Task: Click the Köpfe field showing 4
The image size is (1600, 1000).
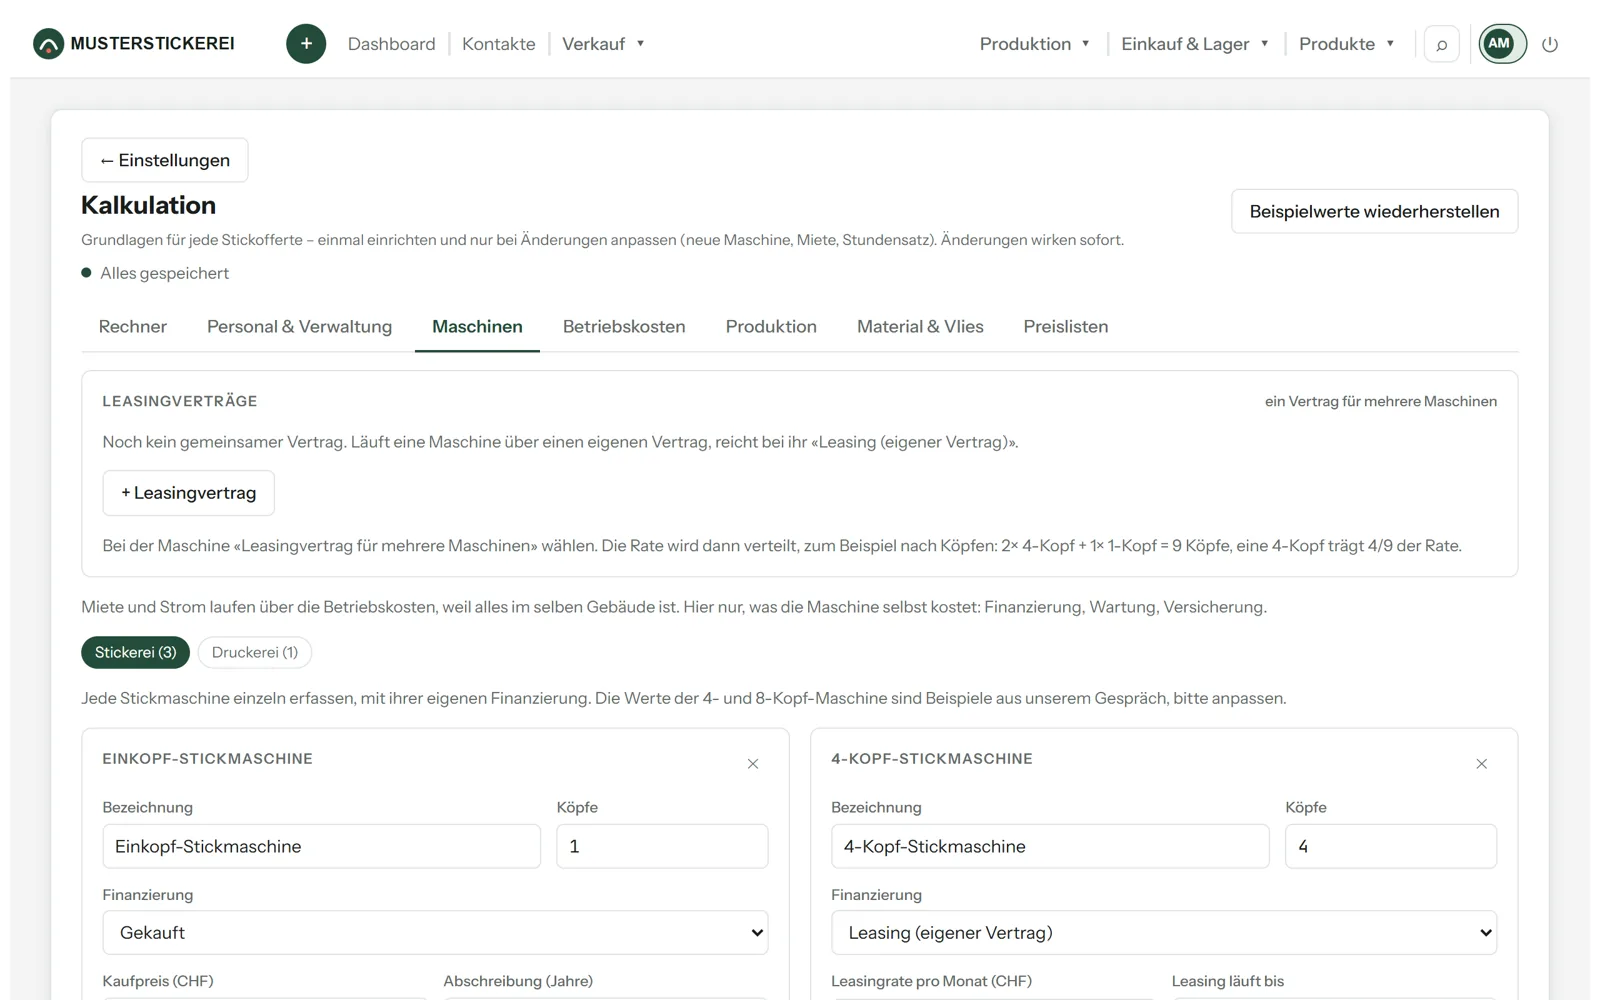Action: pyautogui.click(x=1391, y=846)
